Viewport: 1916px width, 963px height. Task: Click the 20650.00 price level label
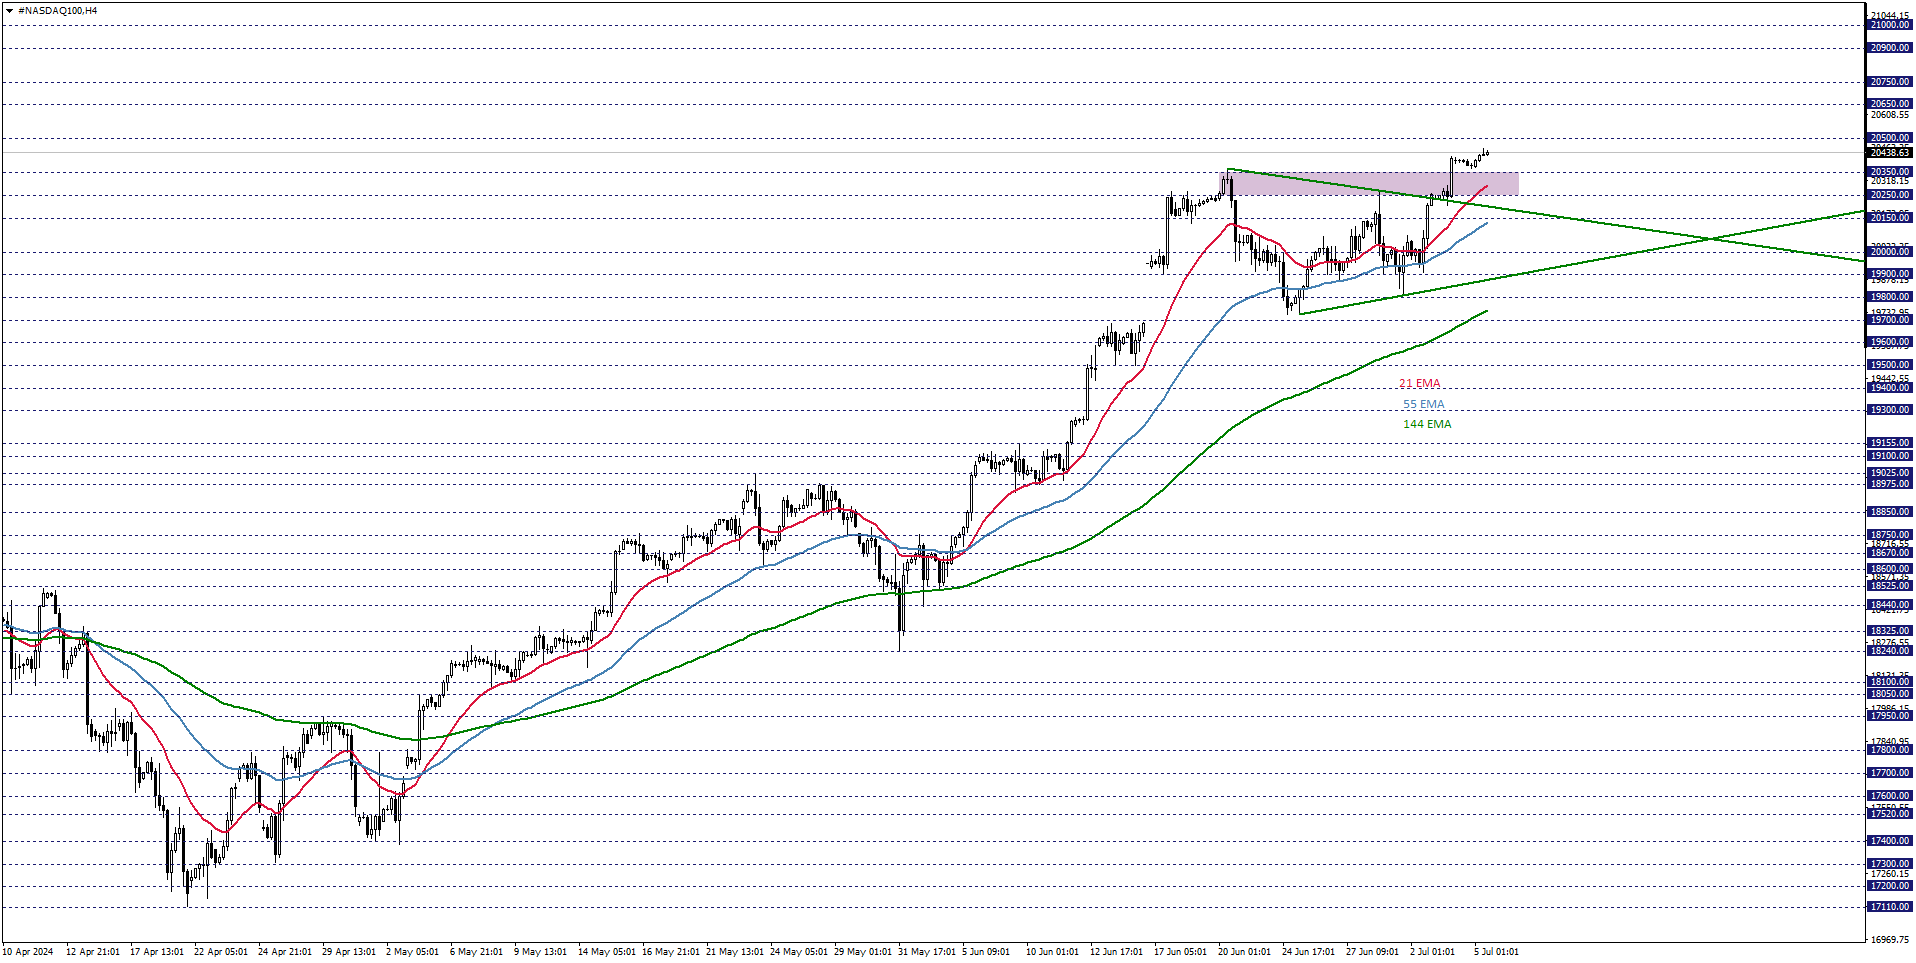(1890, 104)
